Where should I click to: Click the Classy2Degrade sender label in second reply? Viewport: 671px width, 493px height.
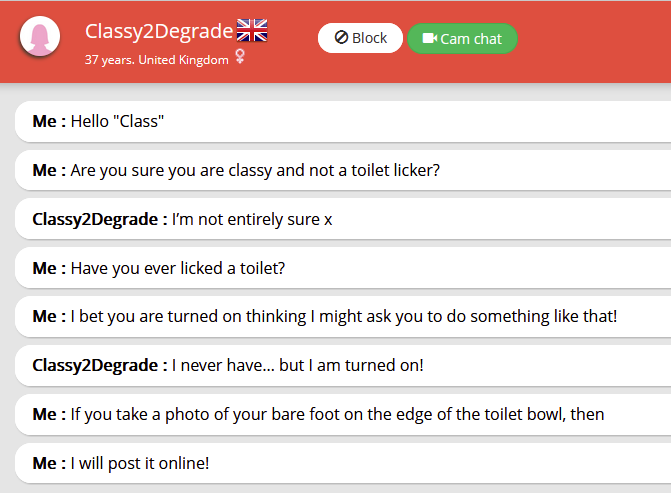point(99,365)
